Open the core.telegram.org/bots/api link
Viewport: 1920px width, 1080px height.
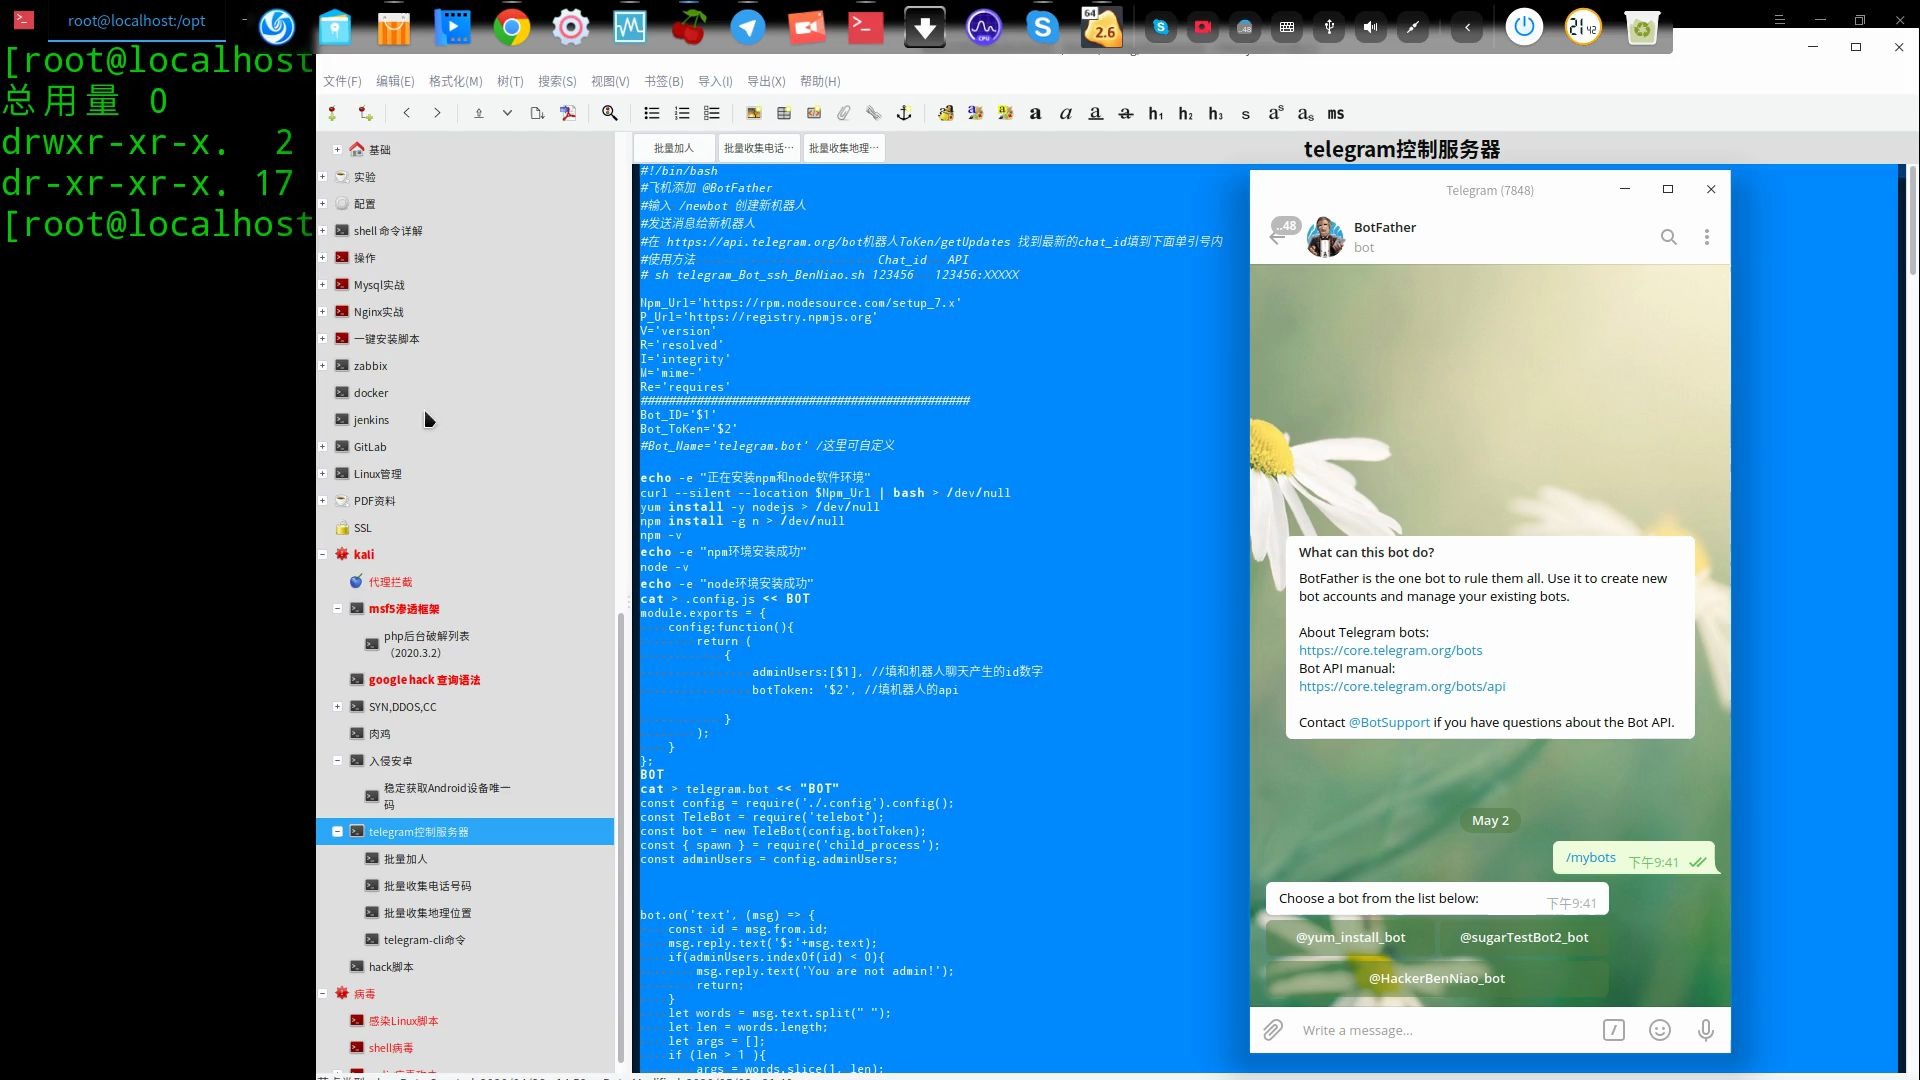pos(1402,686)
